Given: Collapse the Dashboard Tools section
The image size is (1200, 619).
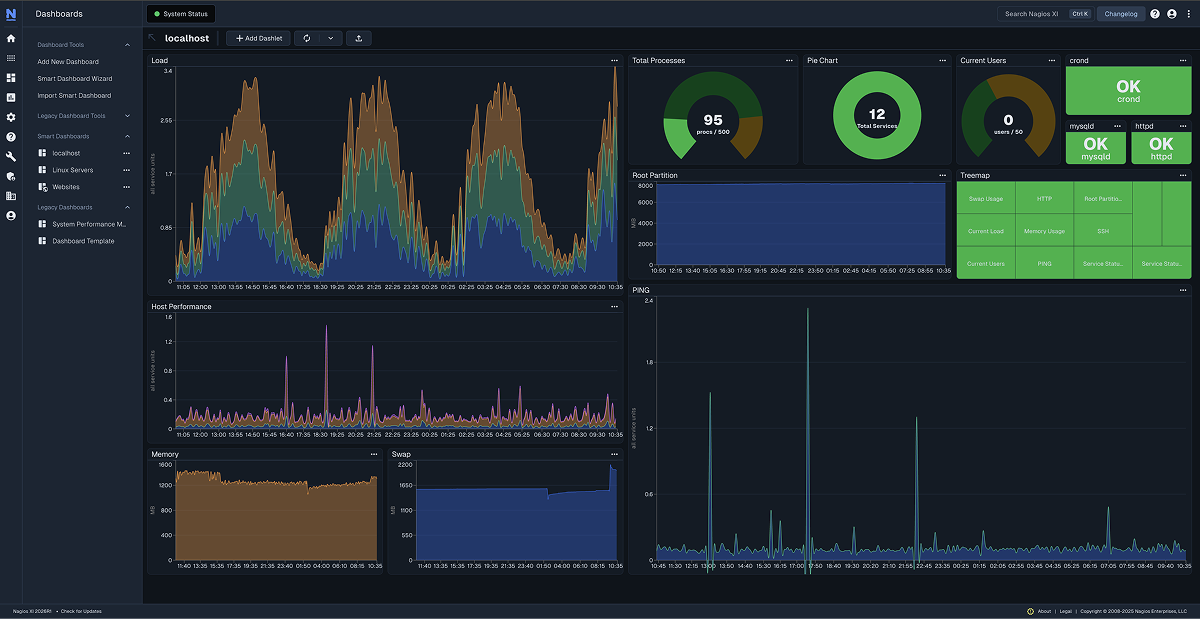Looking at the screenshot, I should click(x=127, y=44).
